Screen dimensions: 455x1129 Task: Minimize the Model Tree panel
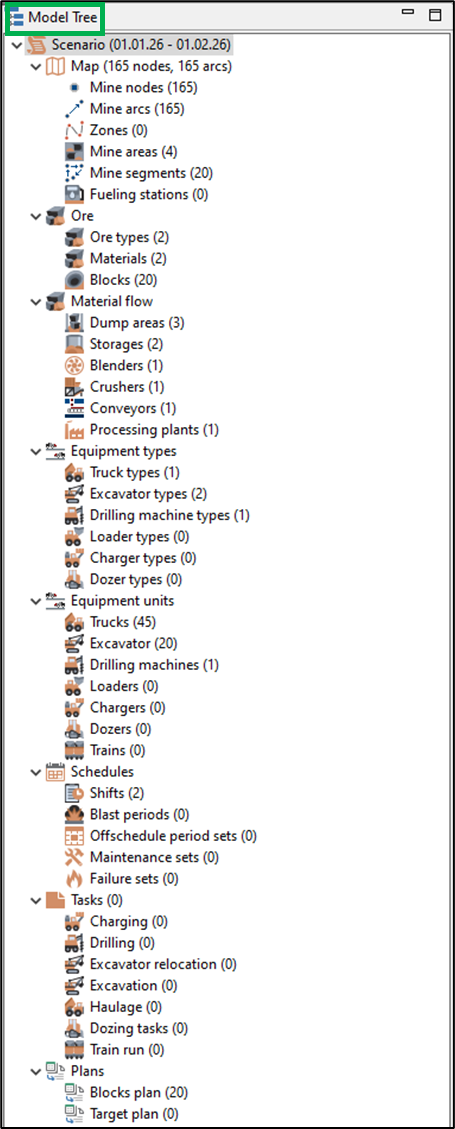click(407, 14)
